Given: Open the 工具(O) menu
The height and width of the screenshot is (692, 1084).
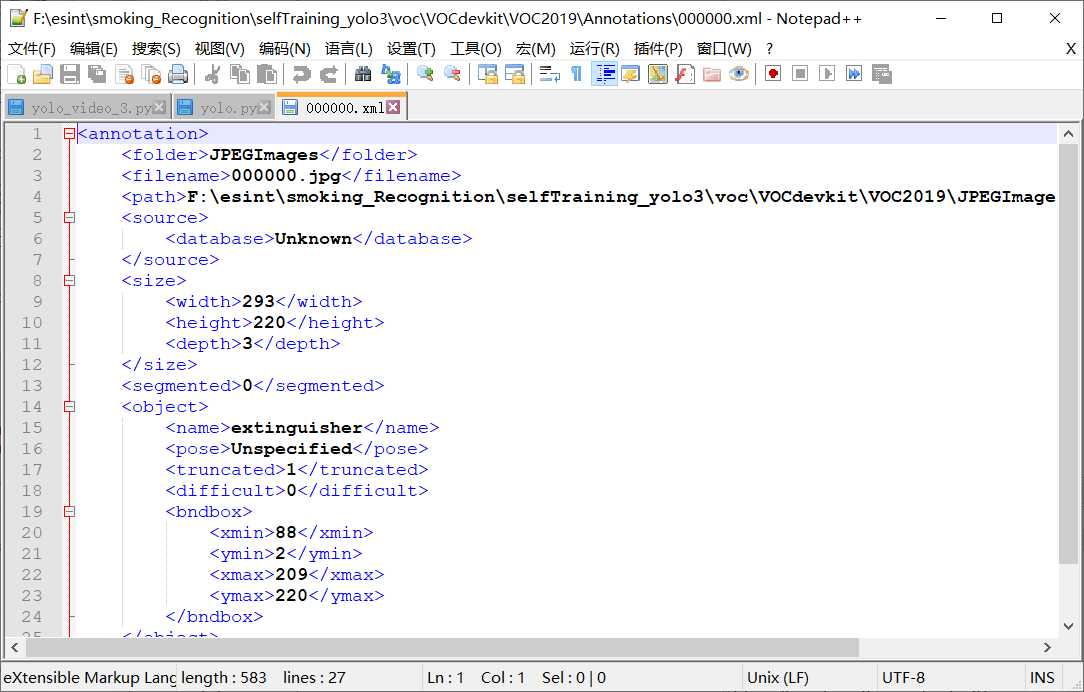Looking at the screenshot, I should pyautogui.click(x=476, y=48).
